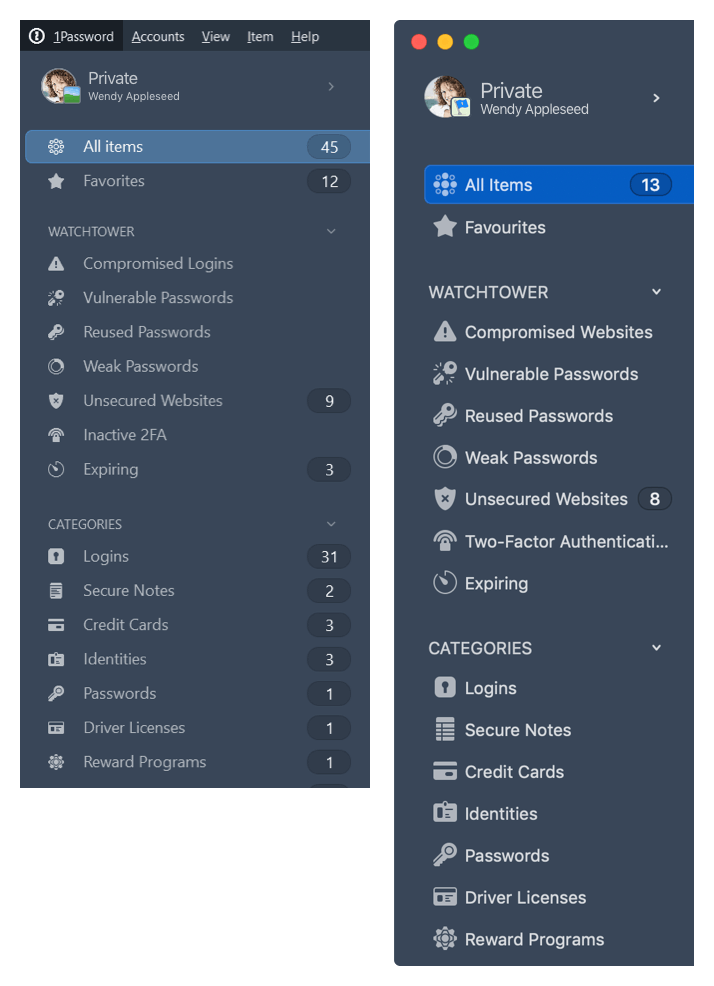The width and height of the screenshot is (714, 986).
Task: Click the Wendy Appleseed profile thumbnail
Action: coord(59,86)
